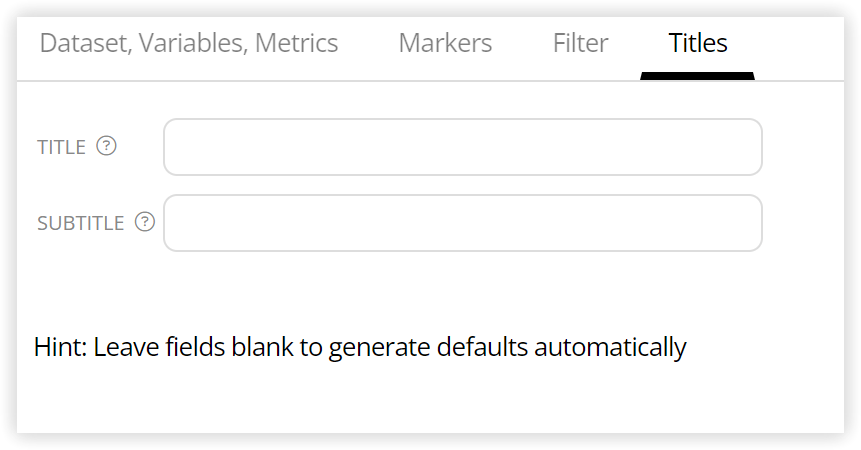The width and height of the screenshot is (861, 450).
Task: Return to dataset and metrics settings tab
Action: 189,43
